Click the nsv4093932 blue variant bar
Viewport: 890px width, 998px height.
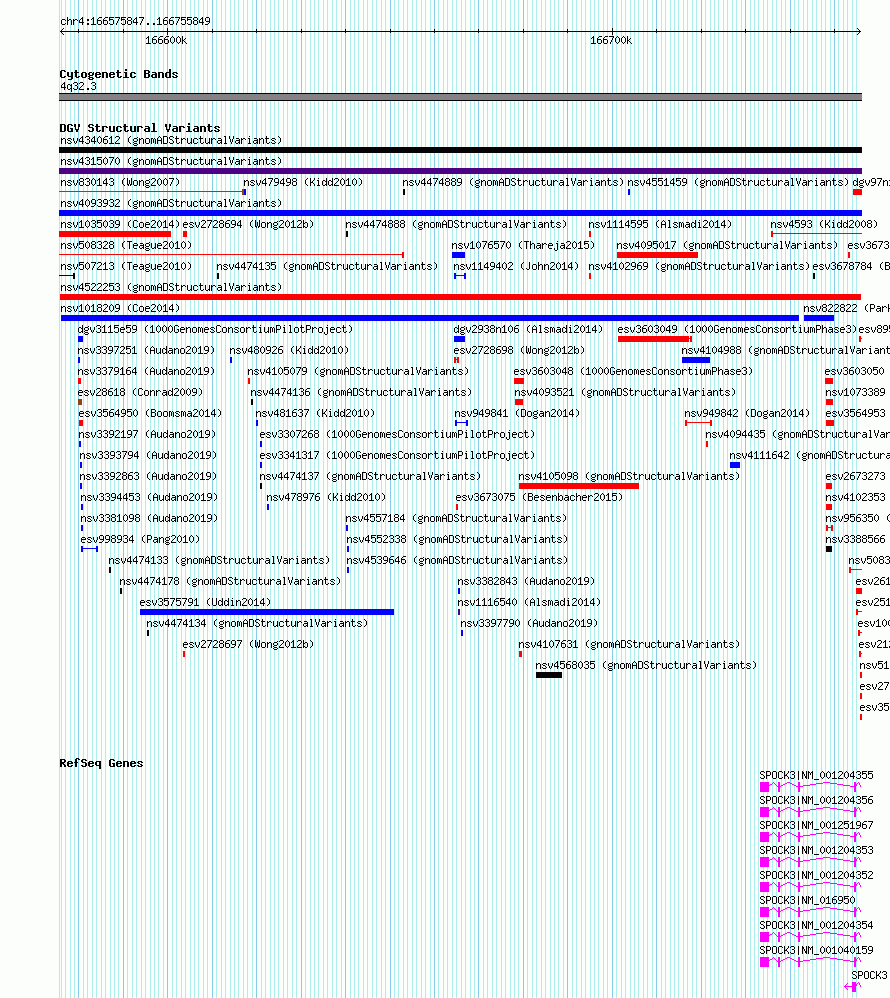click(460, 213)
